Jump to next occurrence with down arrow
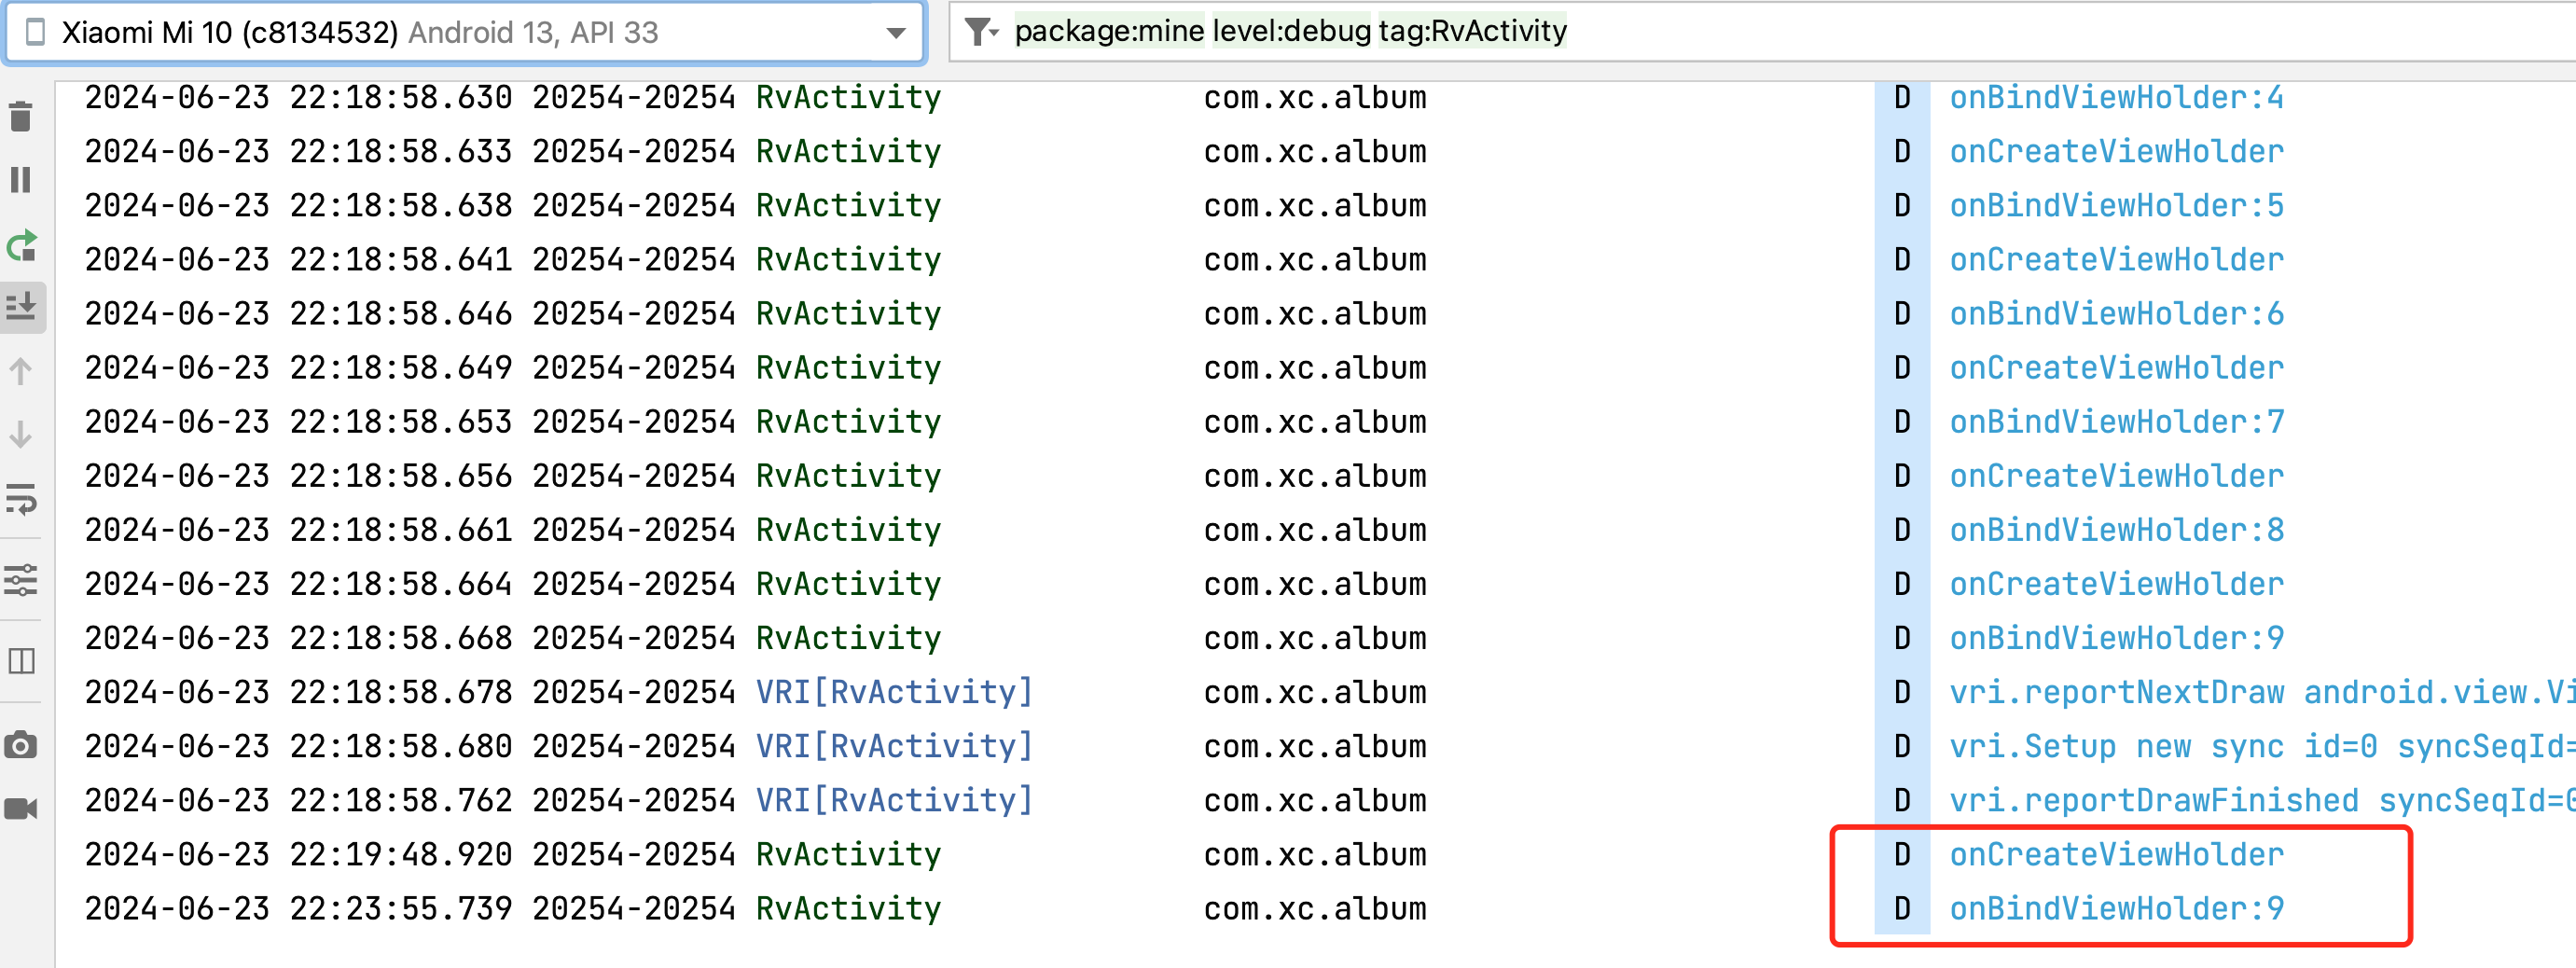Screen dimensions: 2576x968 [21, 435]
